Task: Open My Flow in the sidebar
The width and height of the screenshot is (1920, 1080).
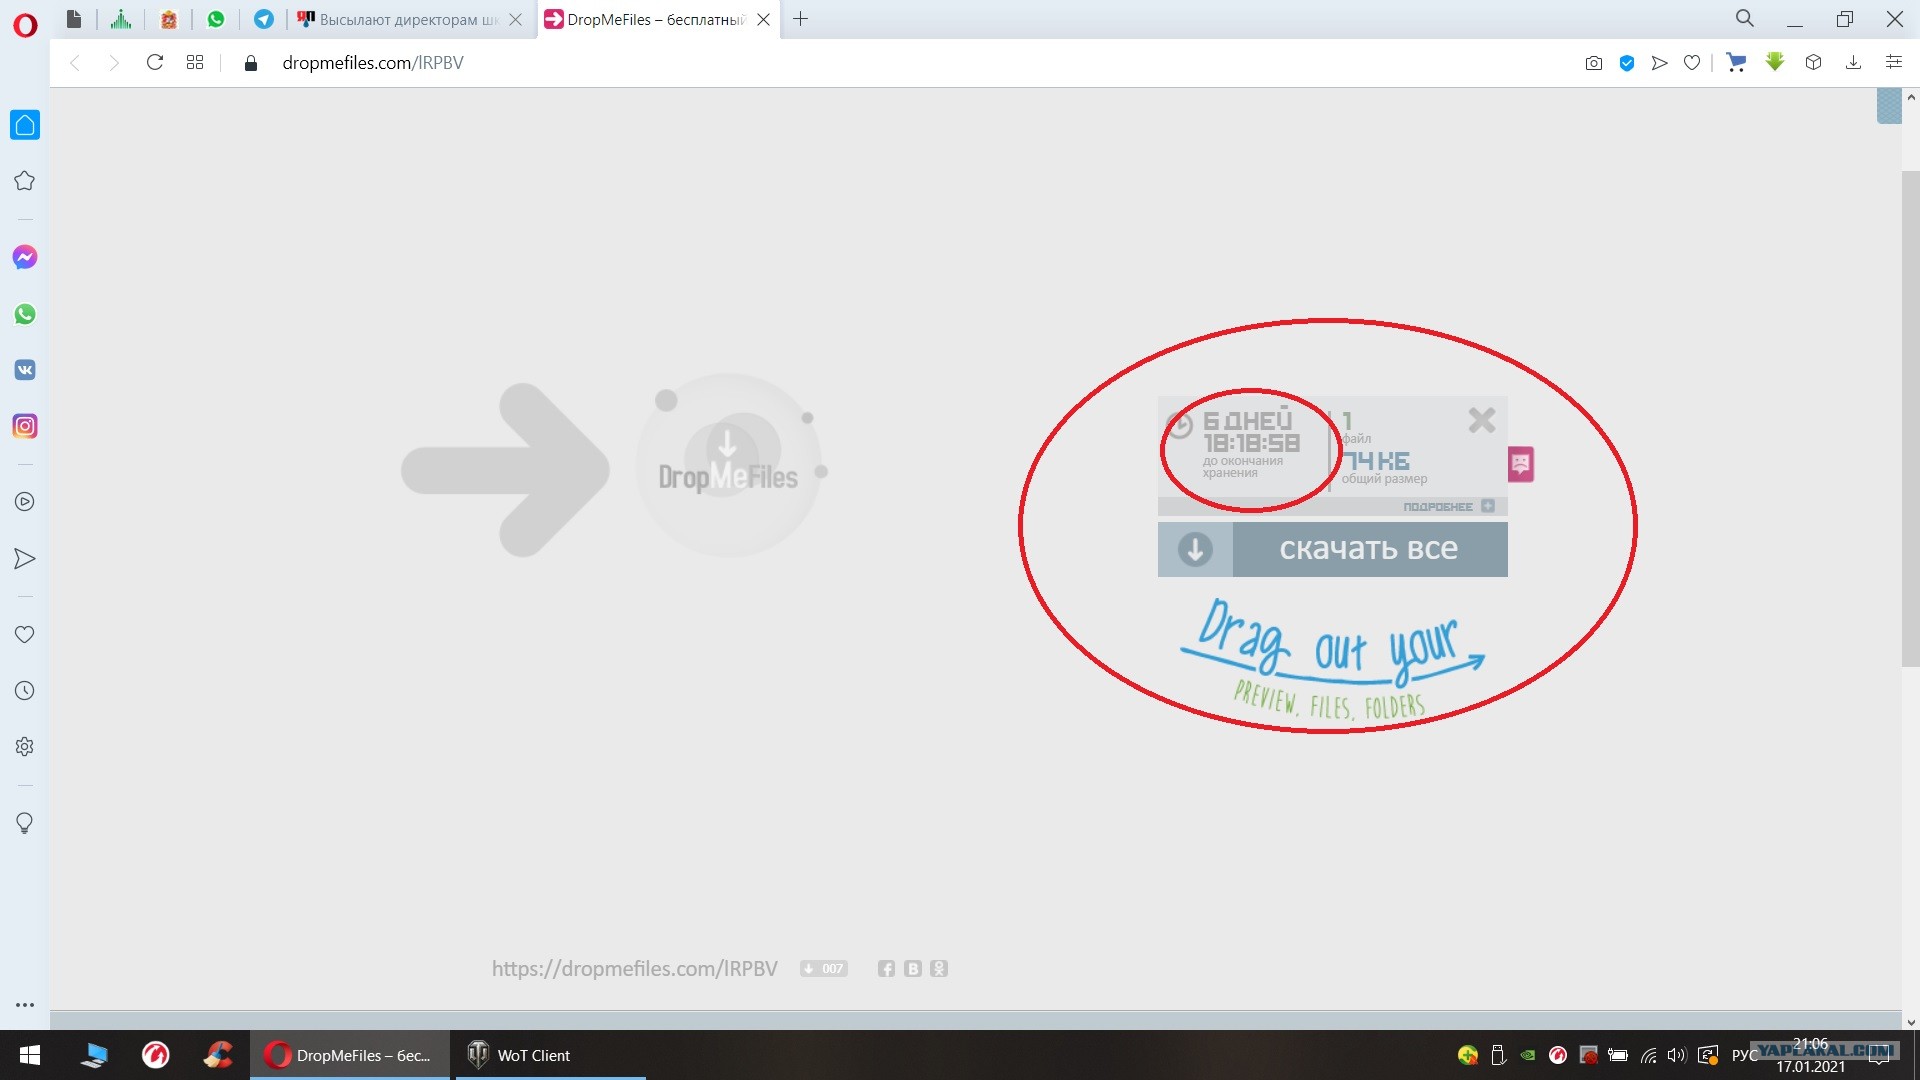Action: (x=25, y=558)
